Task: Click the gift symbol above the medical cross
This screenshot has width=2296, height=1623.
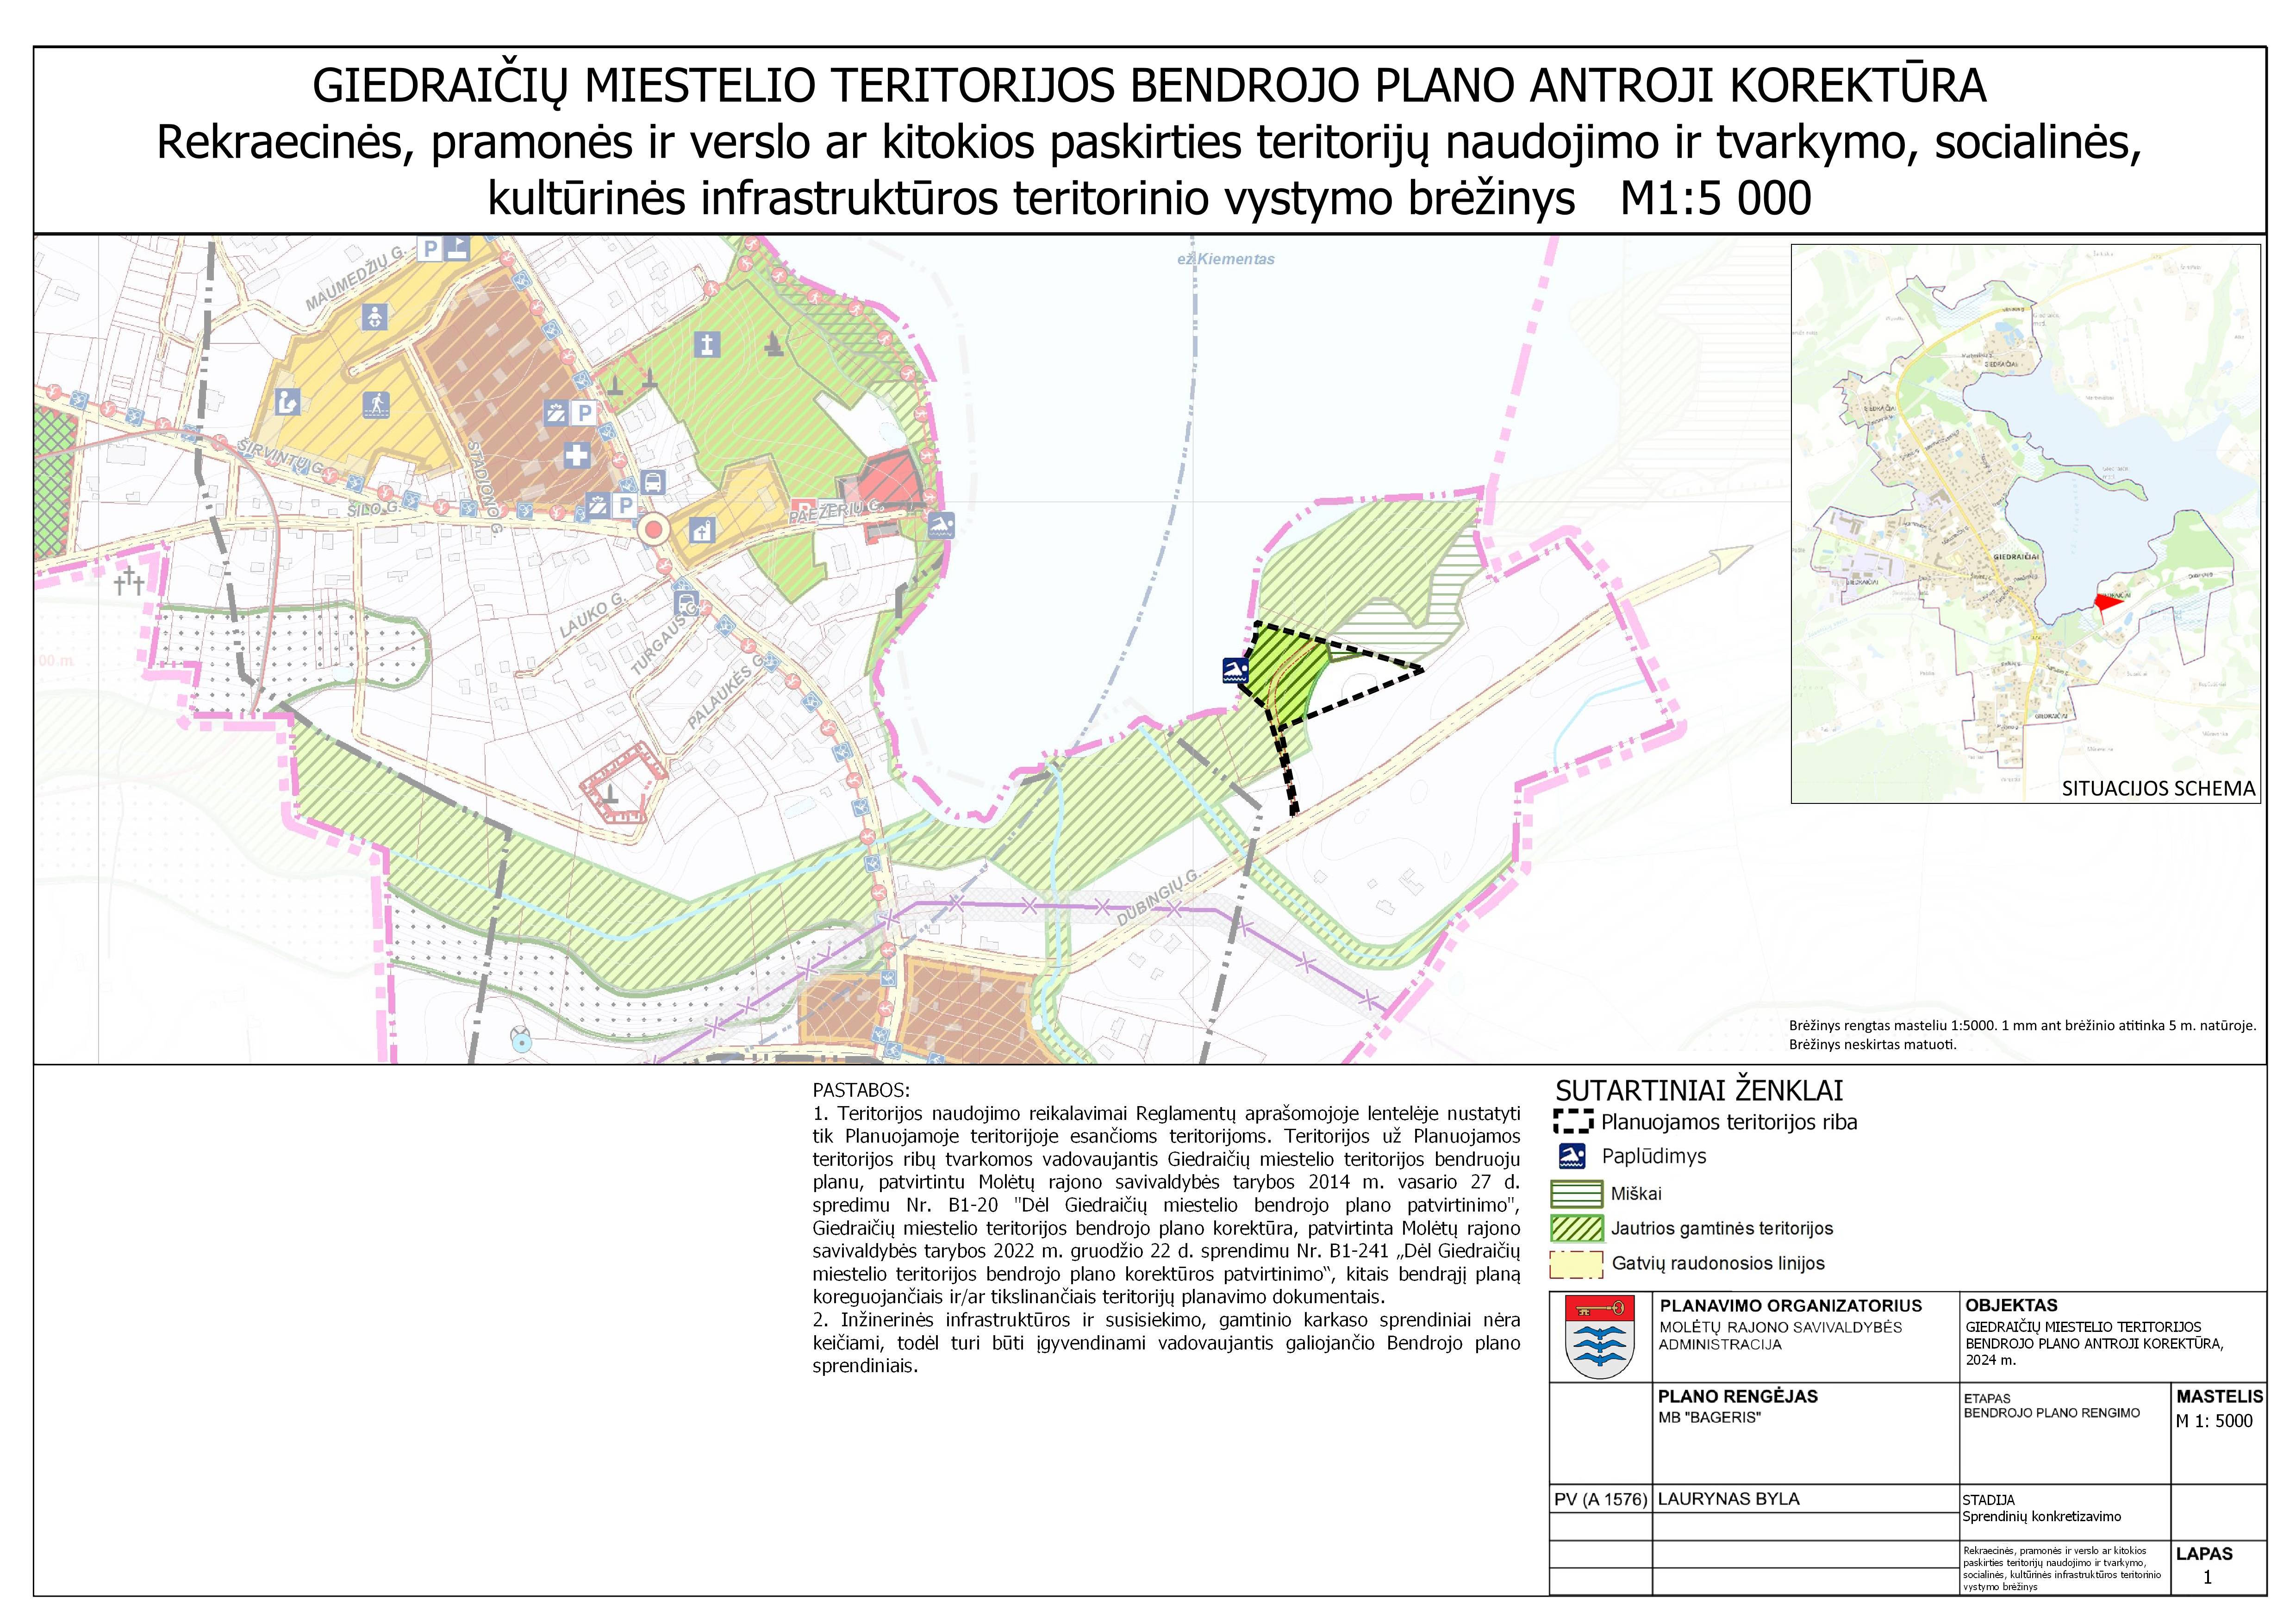Action: 556,412
